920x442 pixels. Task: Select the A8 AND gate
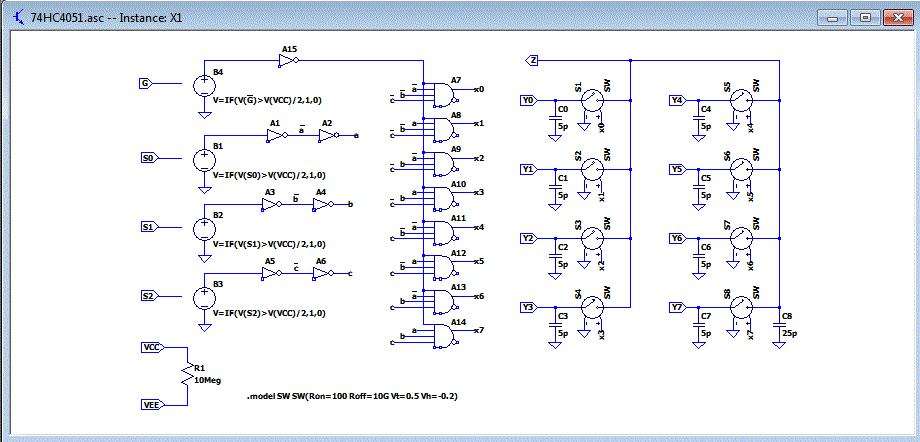pyautogui.click(x=444, y=128)
